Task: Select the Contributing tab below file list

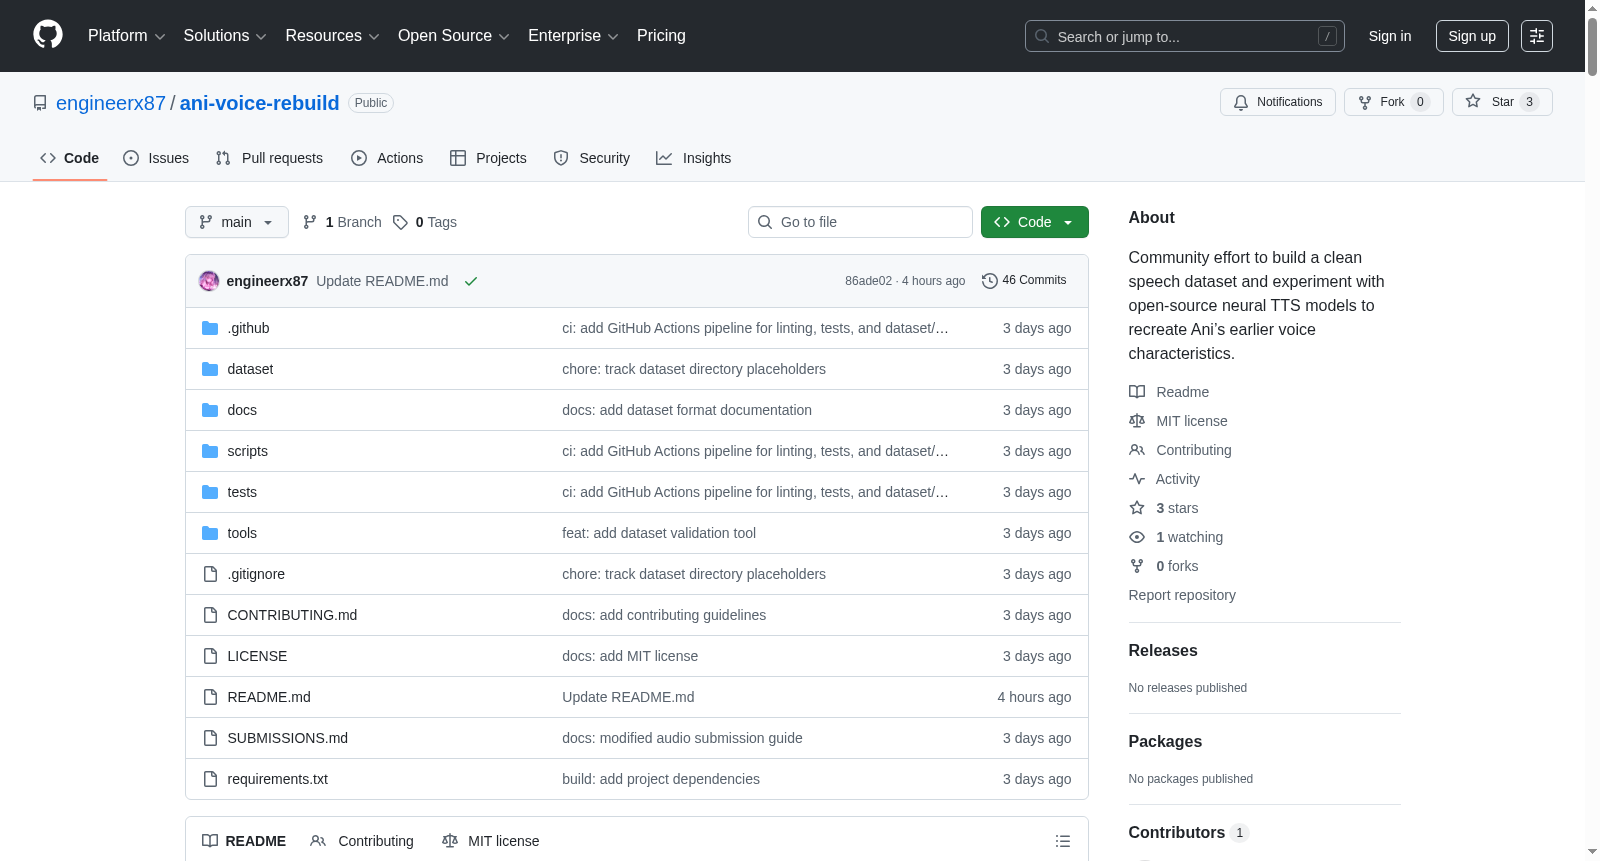Action: coord(362,841)
